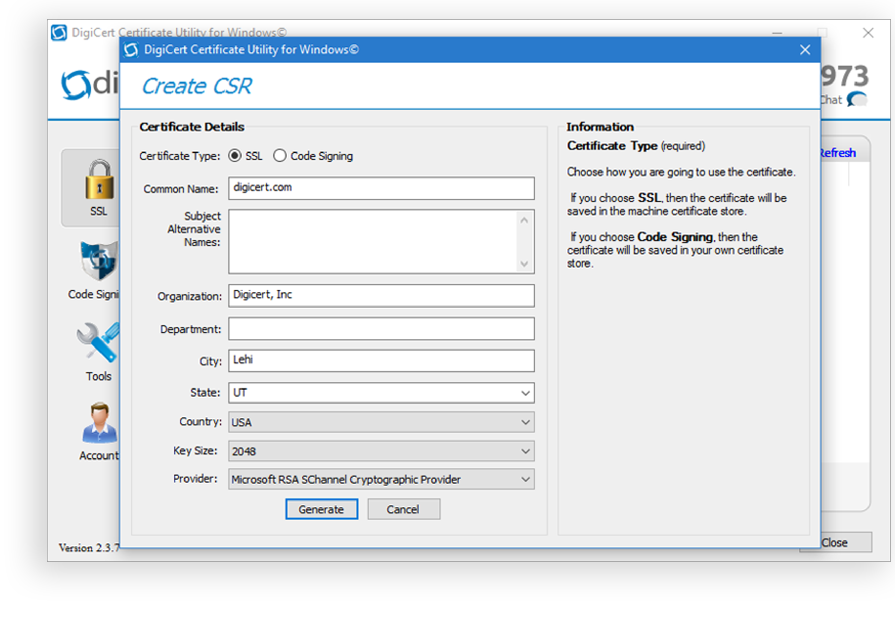
Task: Click the DigiCert logo in the main window title bar
Action: (x=59, y=33)
